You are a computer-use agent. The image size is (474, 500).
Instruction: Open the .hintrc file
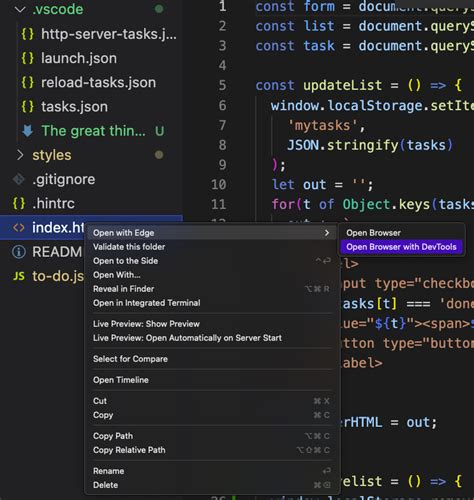click(53, 204)
